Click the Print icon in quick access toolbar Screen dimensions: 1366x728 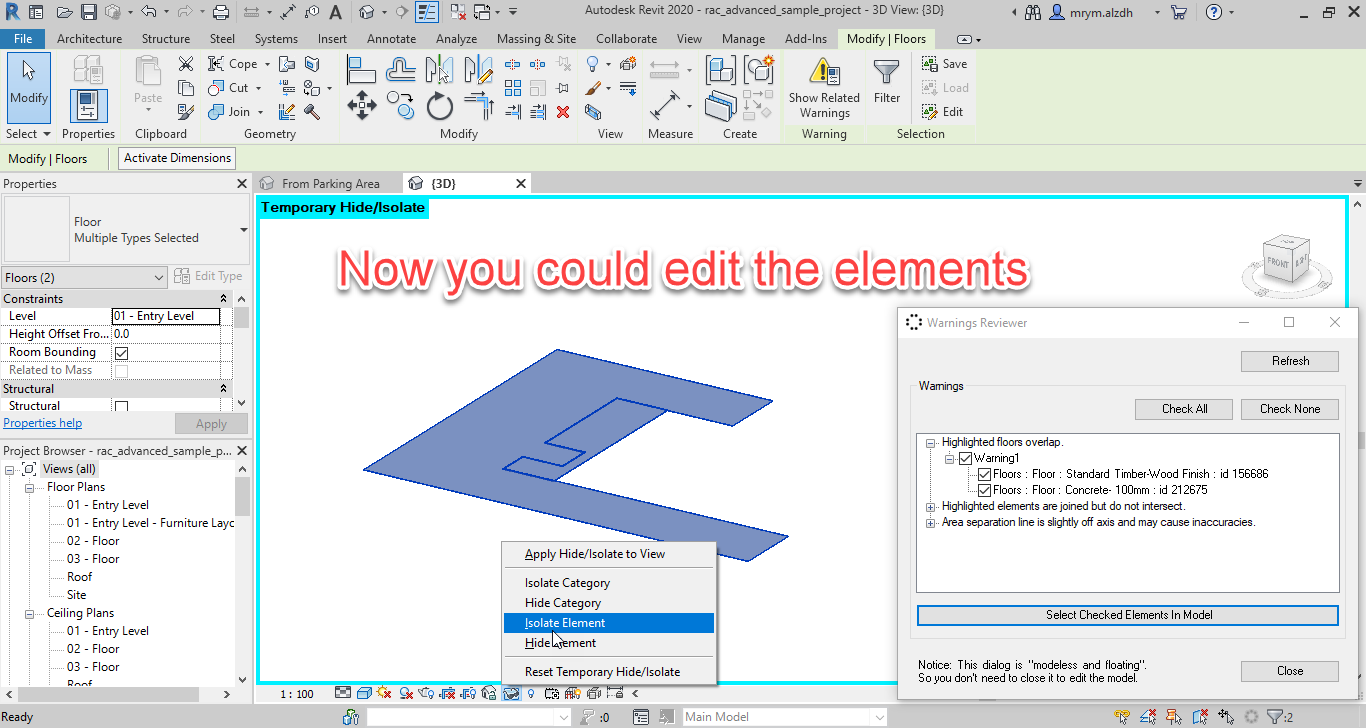click(221, 13)
